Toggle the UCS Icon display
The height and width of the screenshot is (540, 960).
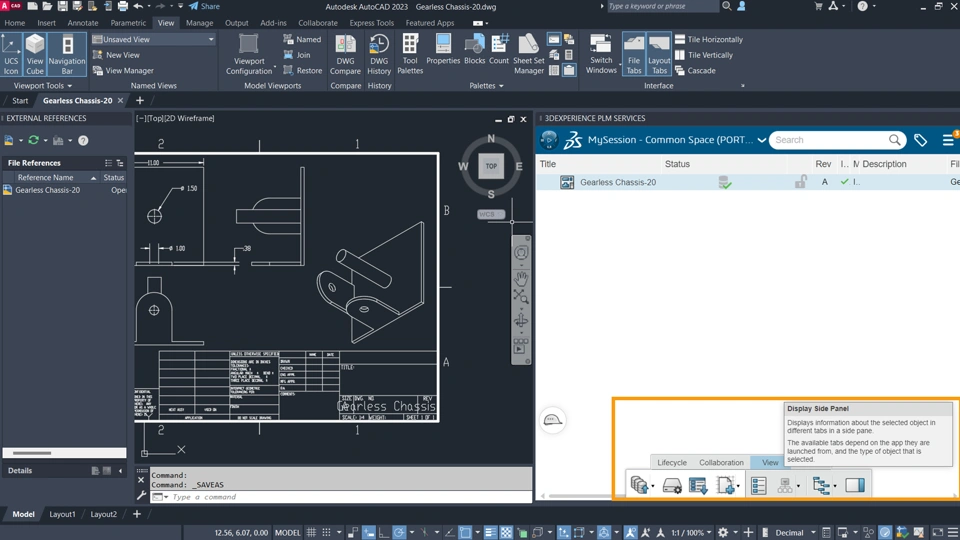(11, 54)
